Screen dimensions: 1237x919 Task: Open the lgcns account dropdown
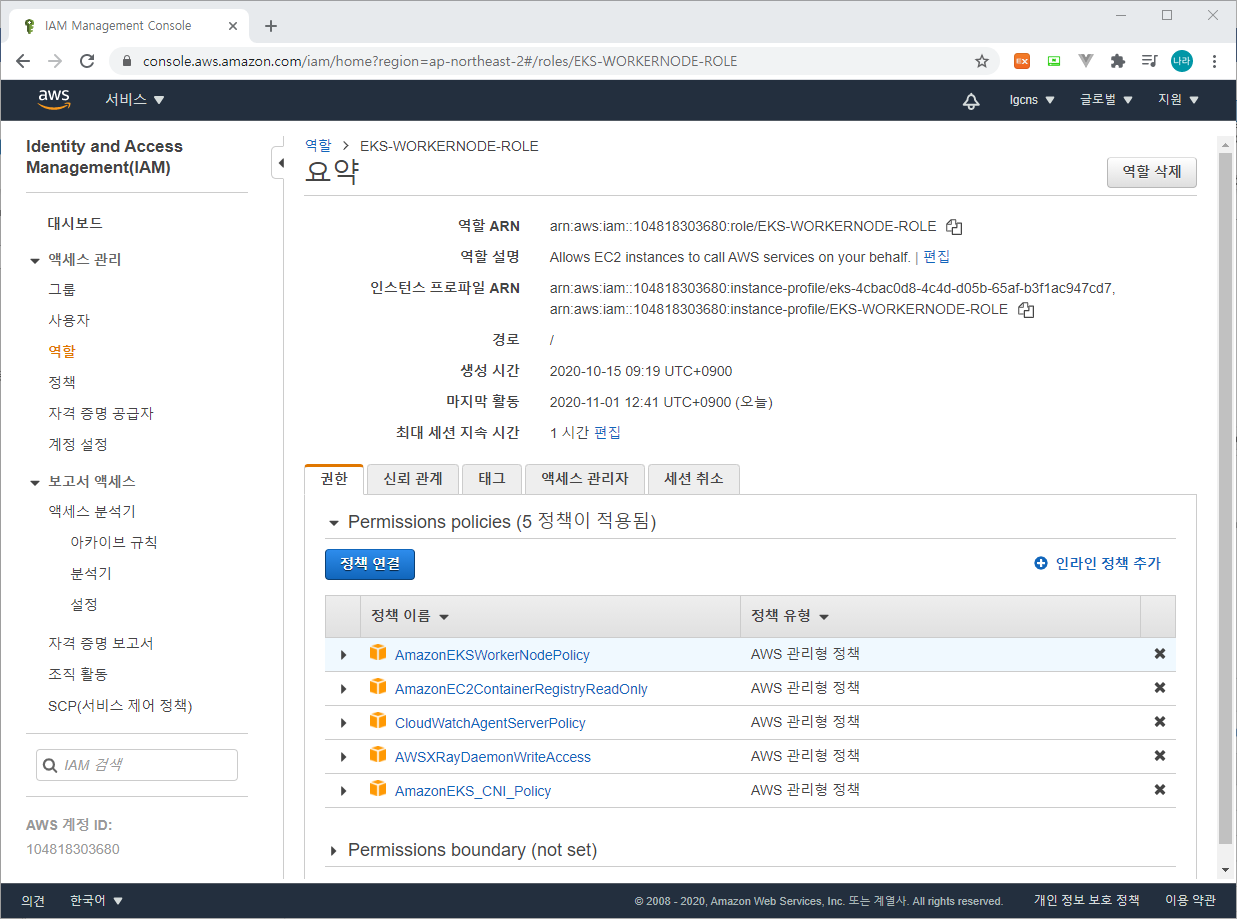coord(1032,100)
